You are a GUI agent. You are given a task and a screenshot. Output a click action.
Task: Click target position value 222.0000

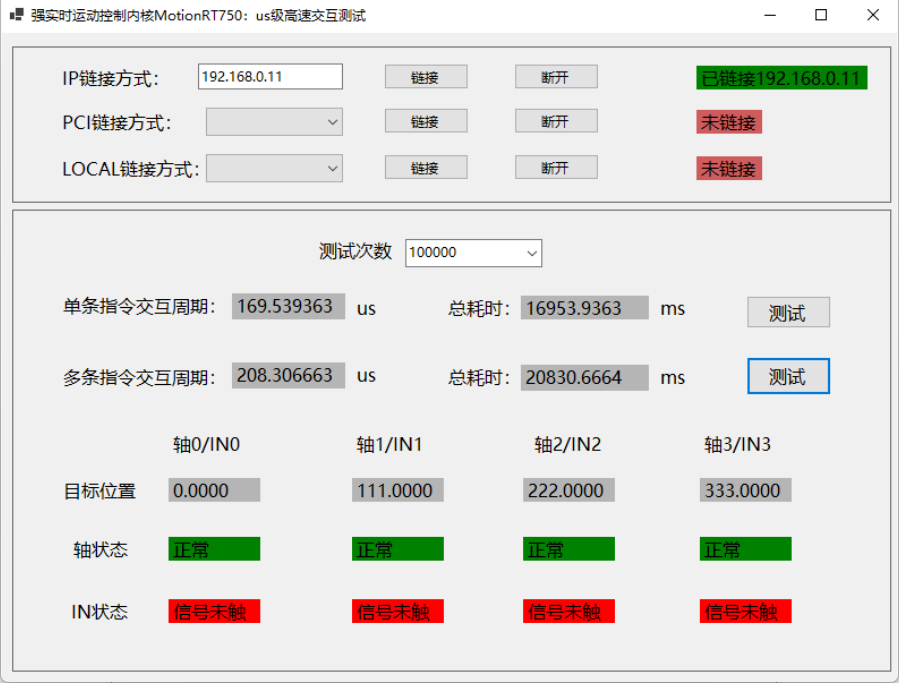tap(569, 490)
